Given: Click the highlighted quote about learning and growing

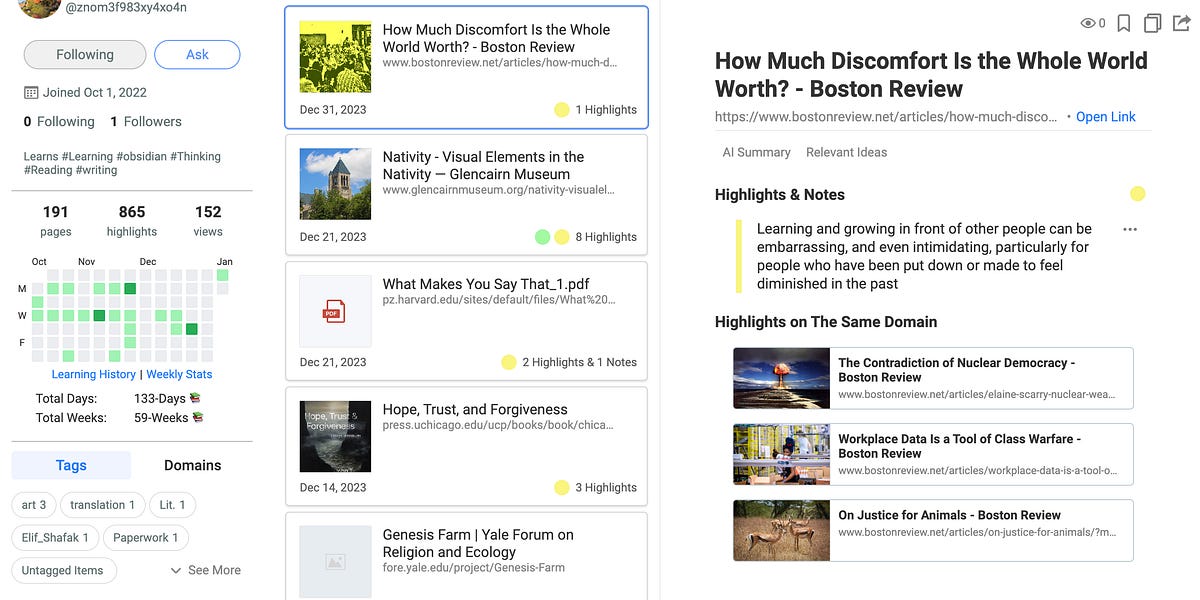Looking at the screenshot, I should coord(924,256).
